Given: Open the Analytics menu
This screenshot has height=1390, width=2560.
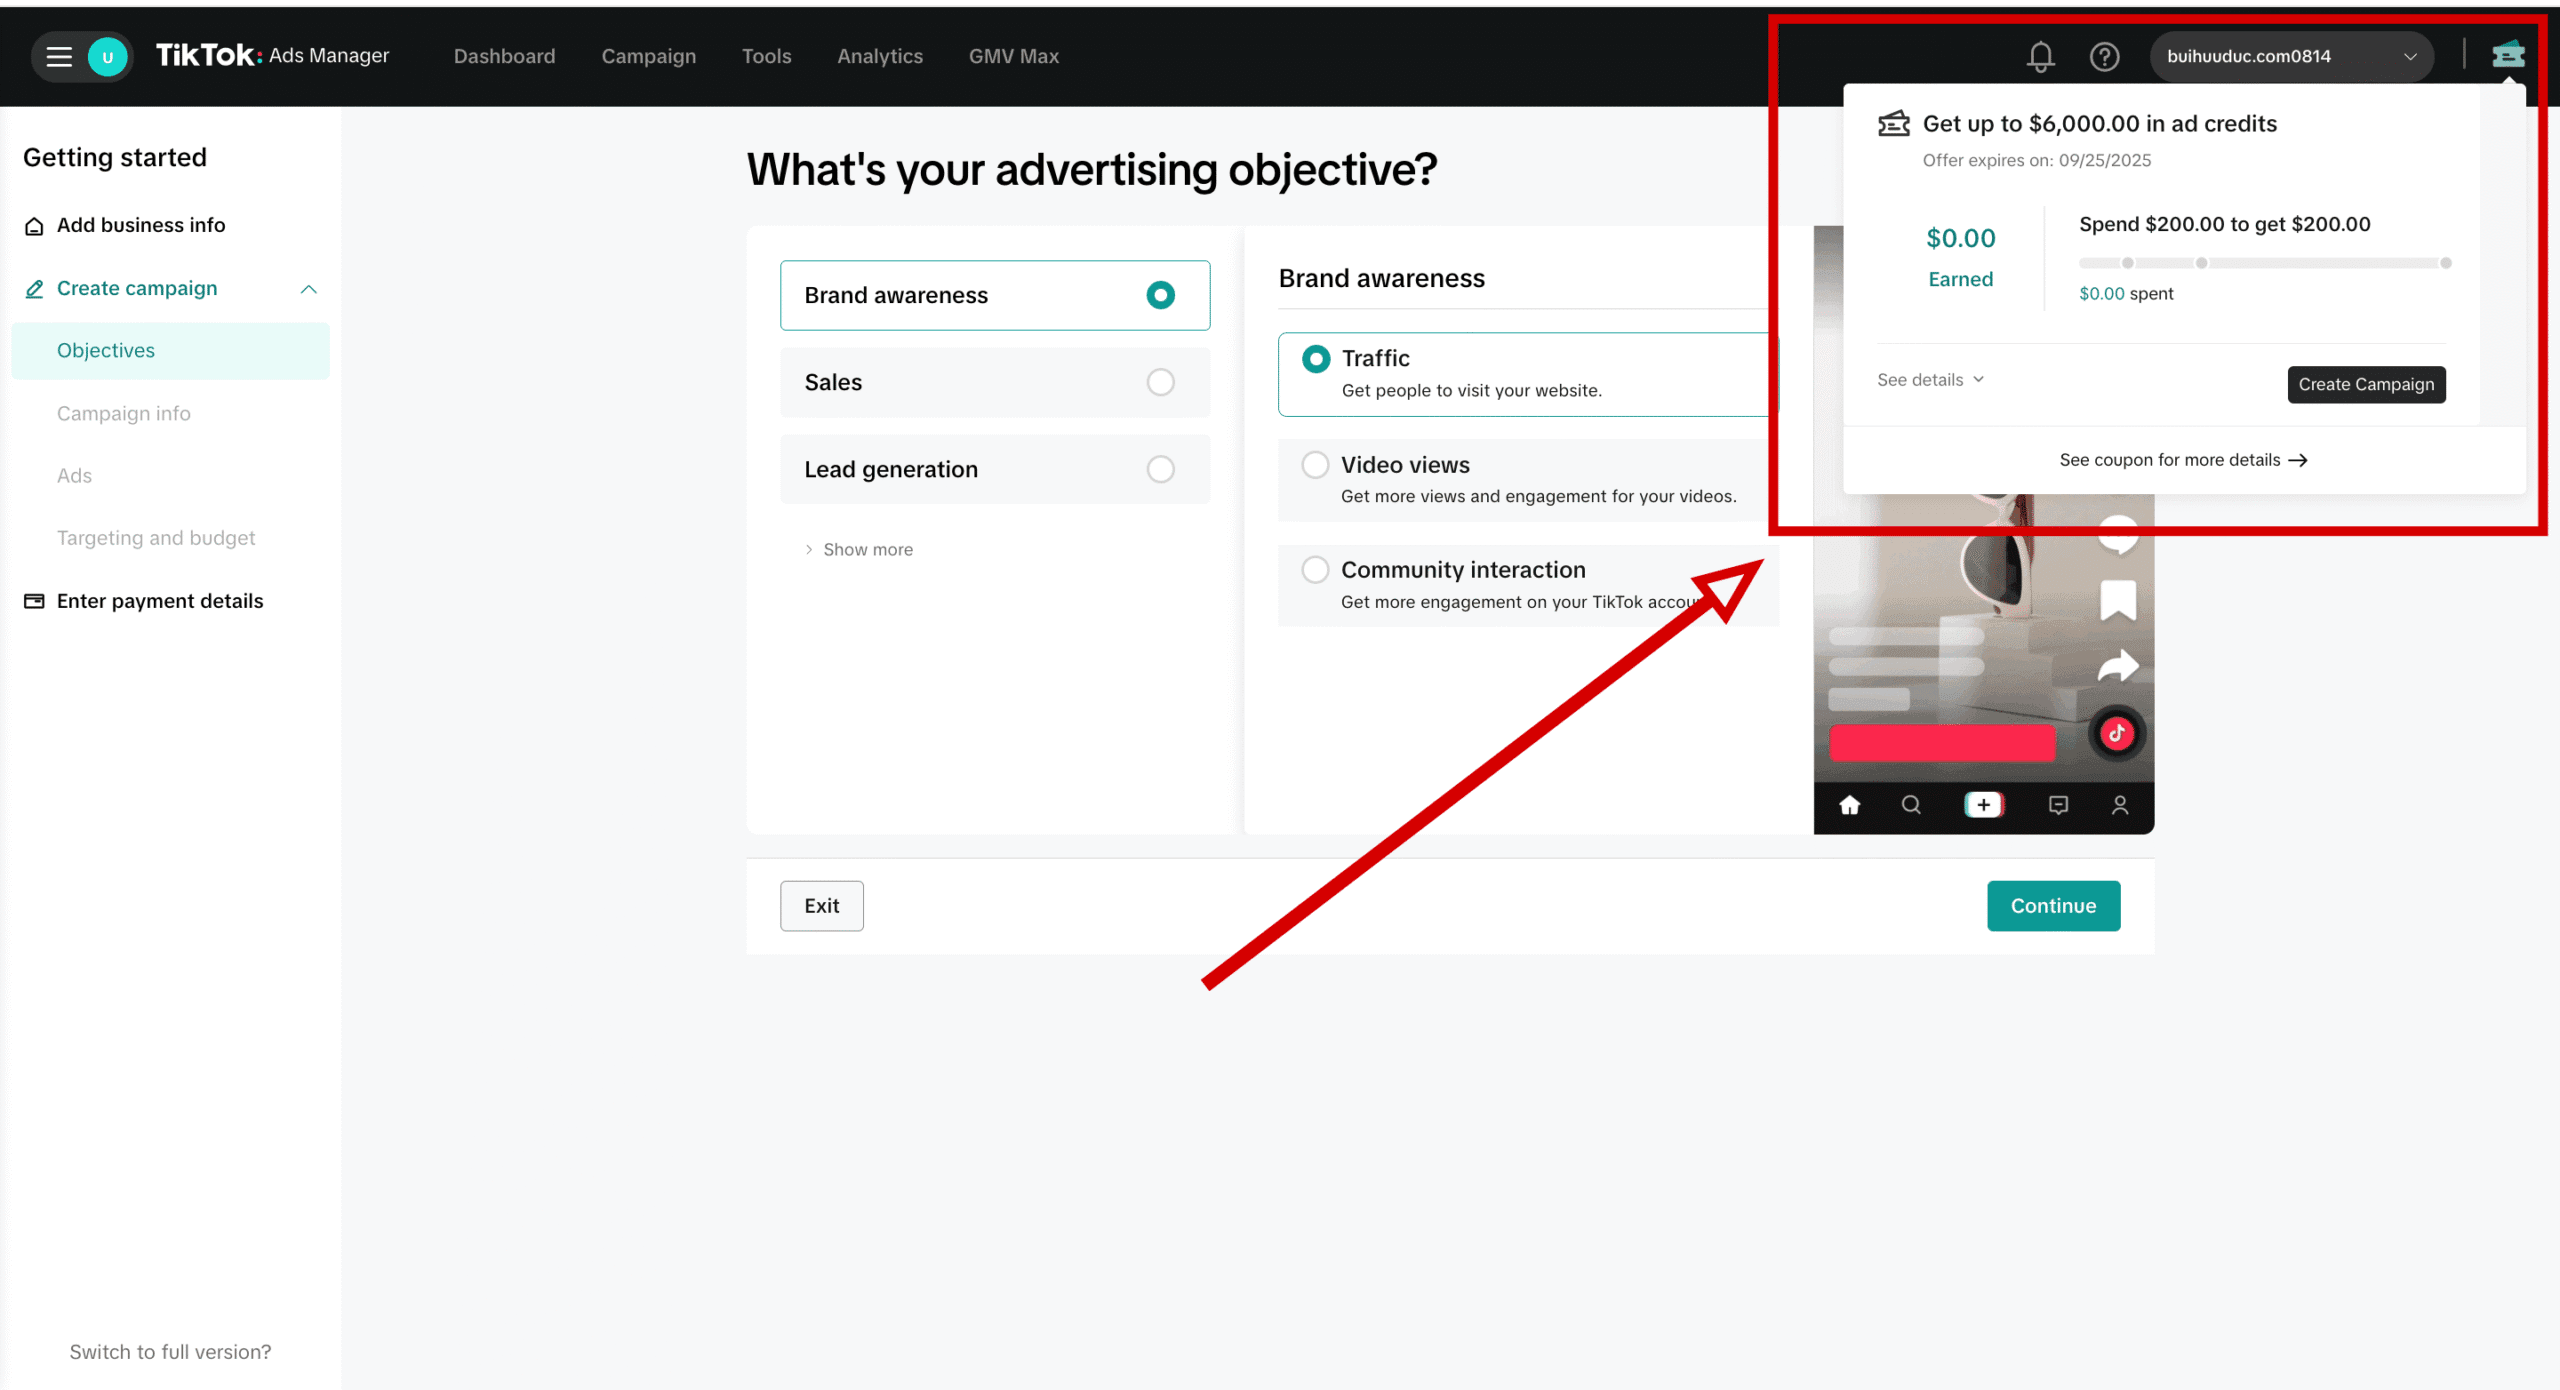Looking at the screenshot, I should pyautogui.click(x=880, y=57).
